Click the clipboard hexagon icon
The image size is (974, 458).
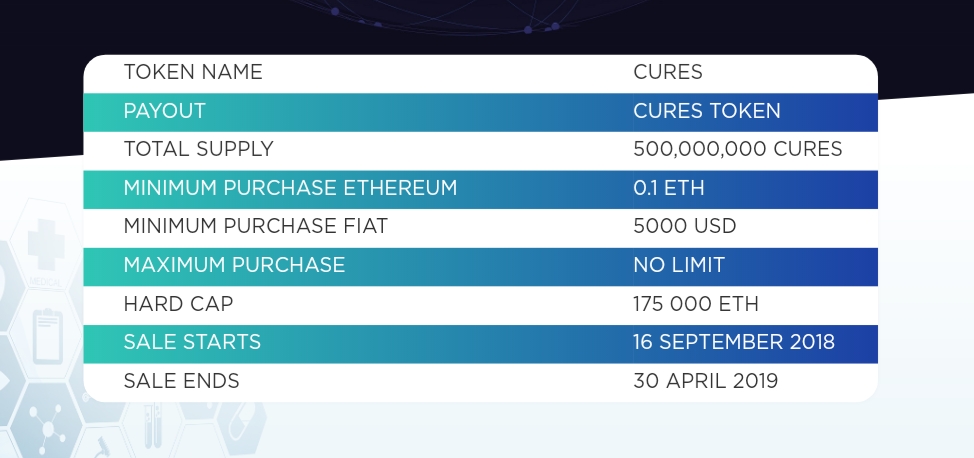point(47,336)
